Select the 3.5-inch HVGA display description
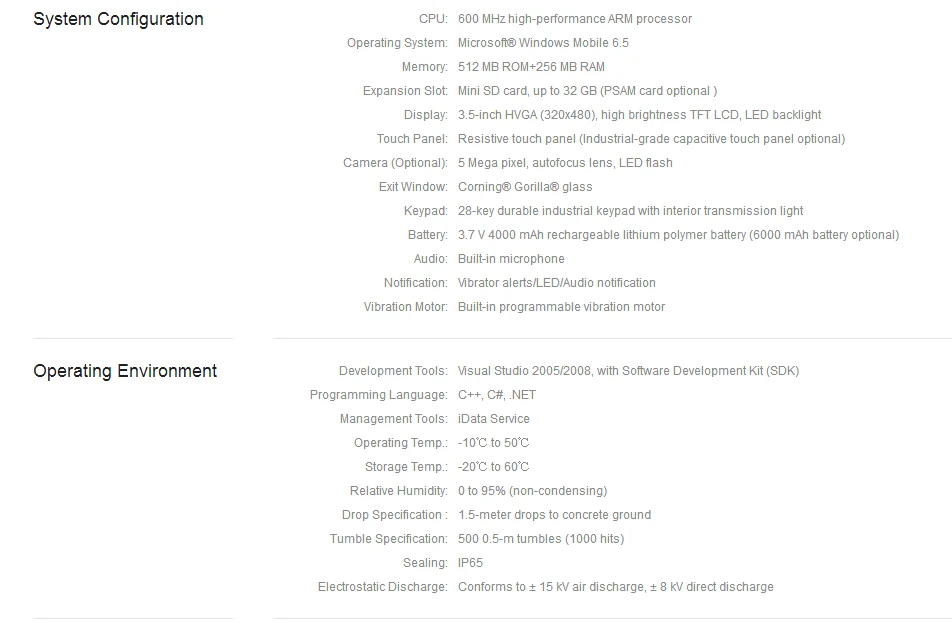Screen dimensions: 952x623 (639, 115)
